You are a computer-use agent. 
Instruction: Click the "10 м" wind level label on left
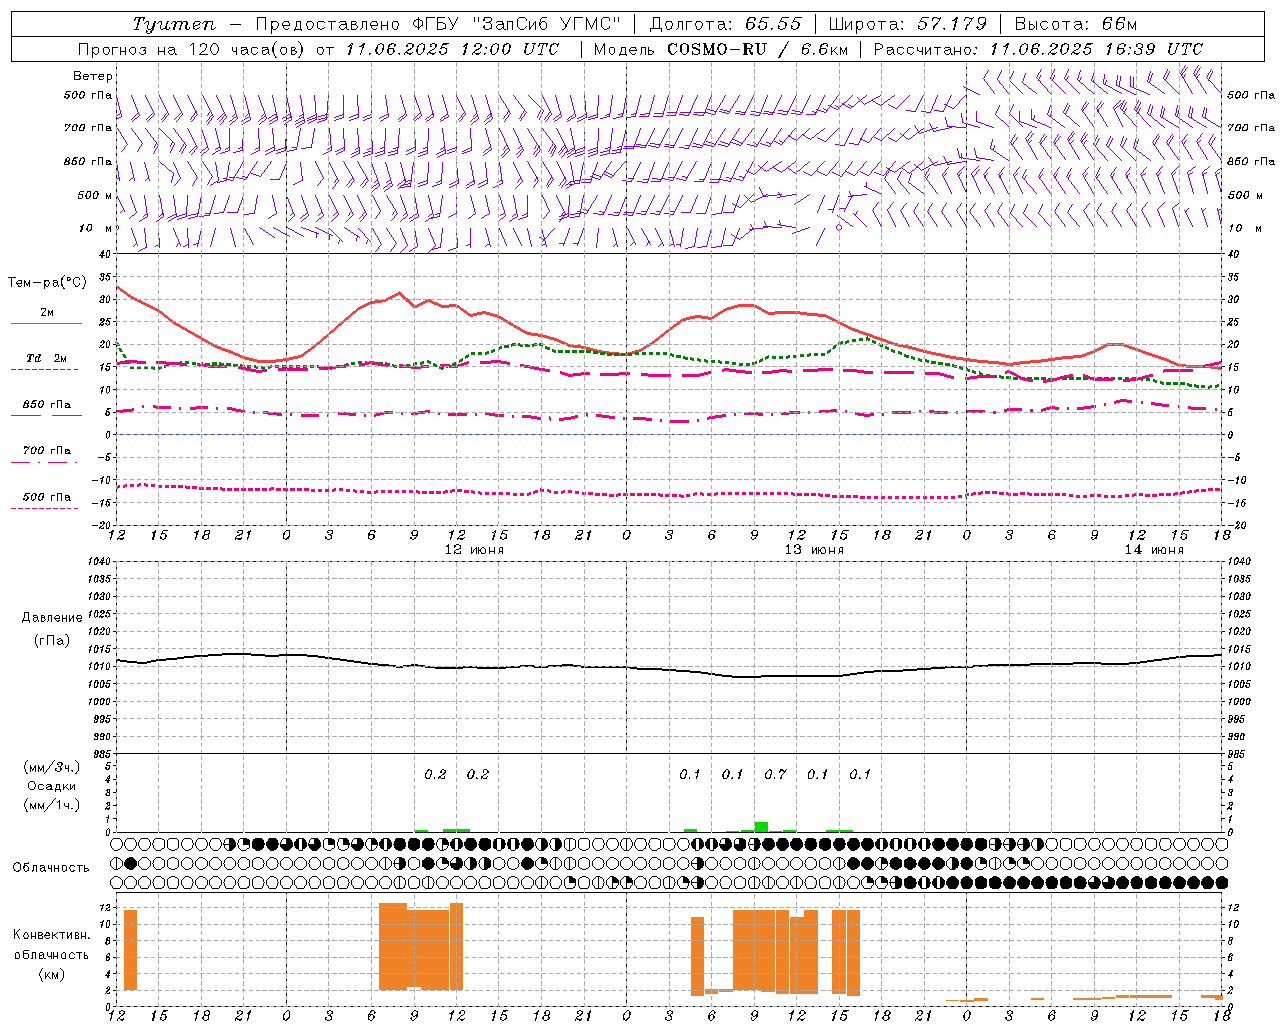click(x=96, y=228)
